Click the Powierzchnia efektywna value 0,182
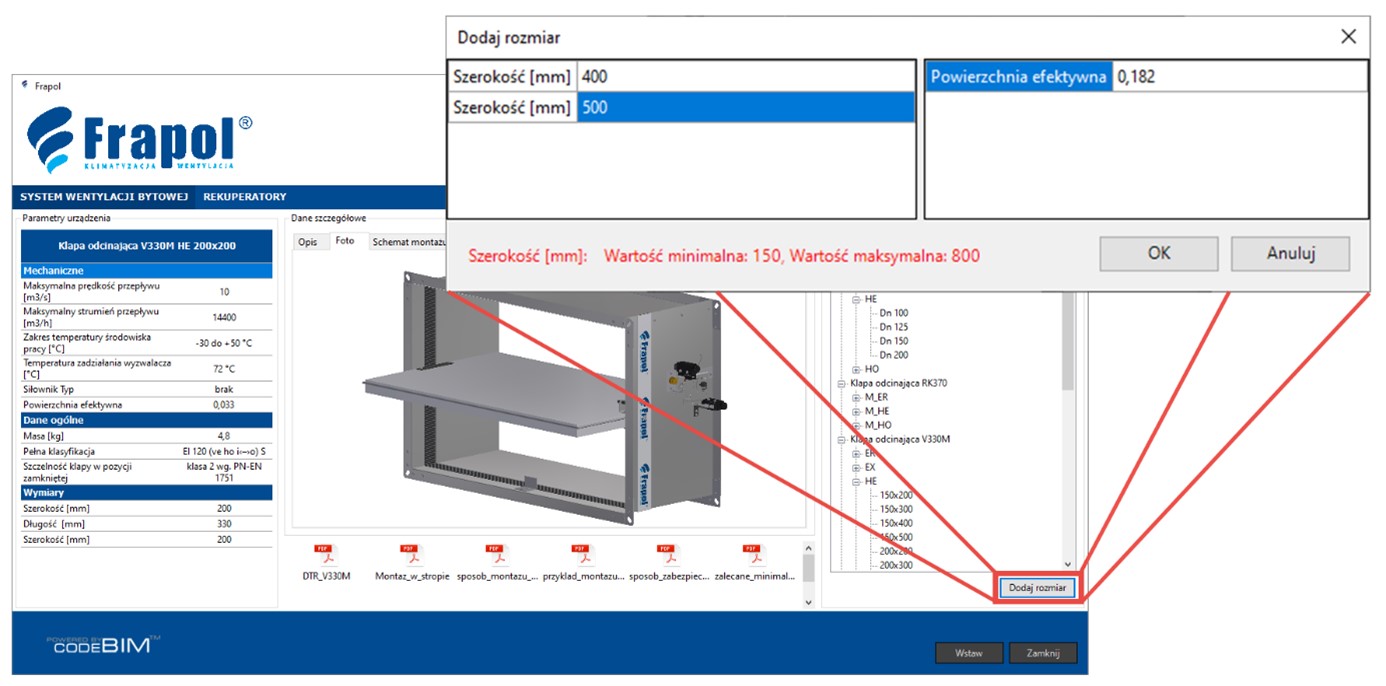The height and width of the screenshot is (686, 1386). (1239, 76)
